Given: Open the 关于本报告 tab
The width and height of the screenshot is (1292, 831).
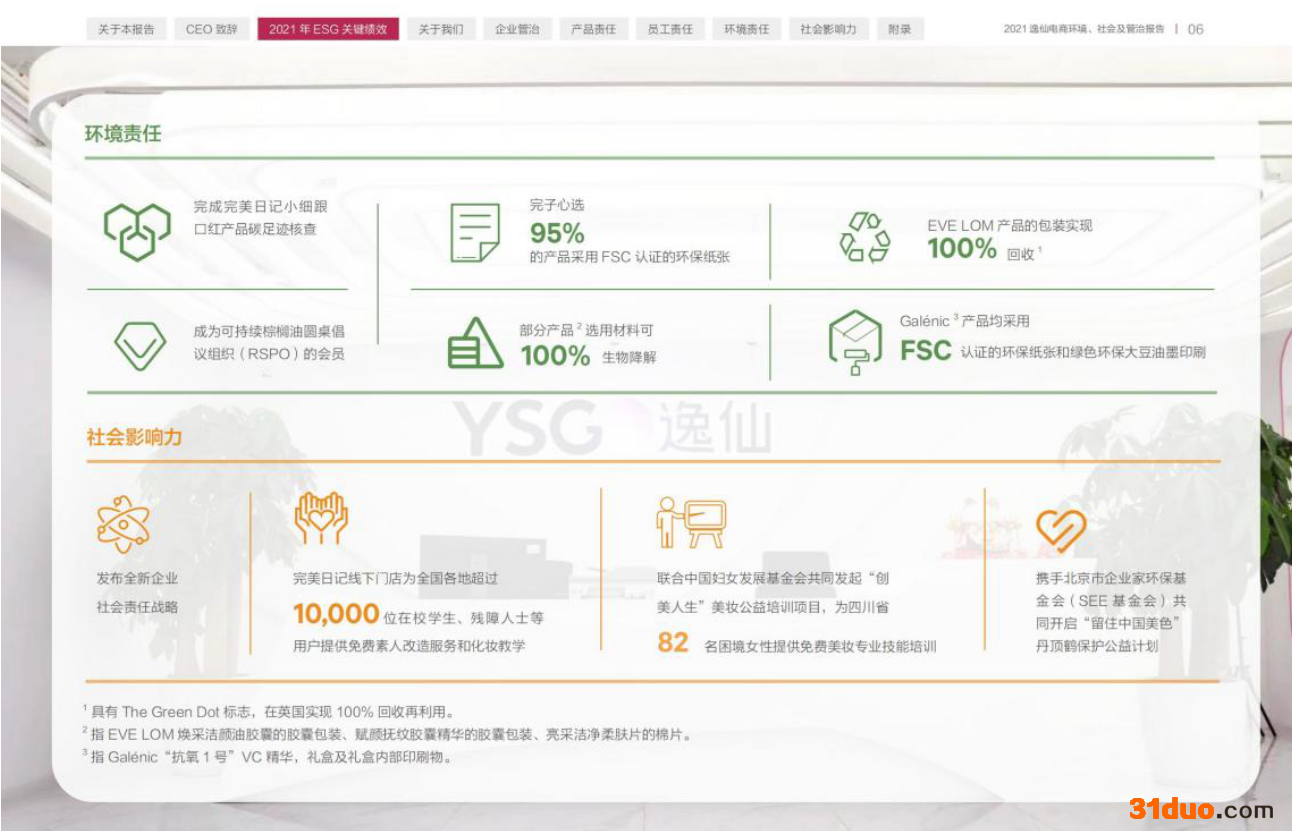Looking at the screenshot, I should tap(126, 29).
